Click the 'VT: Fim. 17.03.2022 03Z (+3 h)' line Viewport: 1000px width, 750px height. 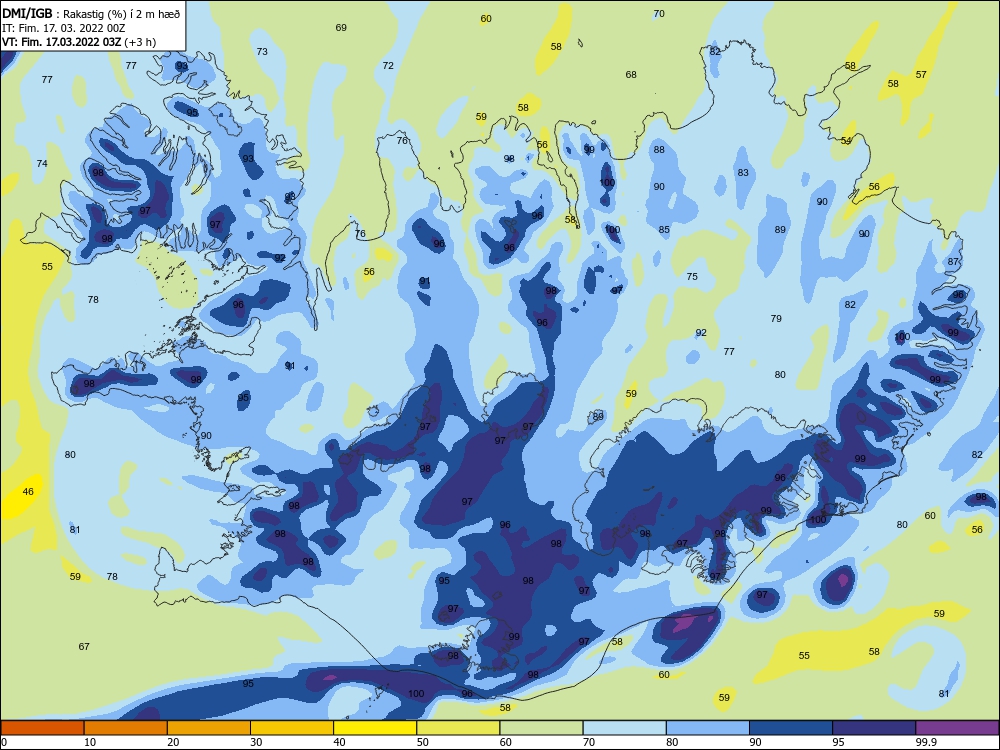point(79,42)
